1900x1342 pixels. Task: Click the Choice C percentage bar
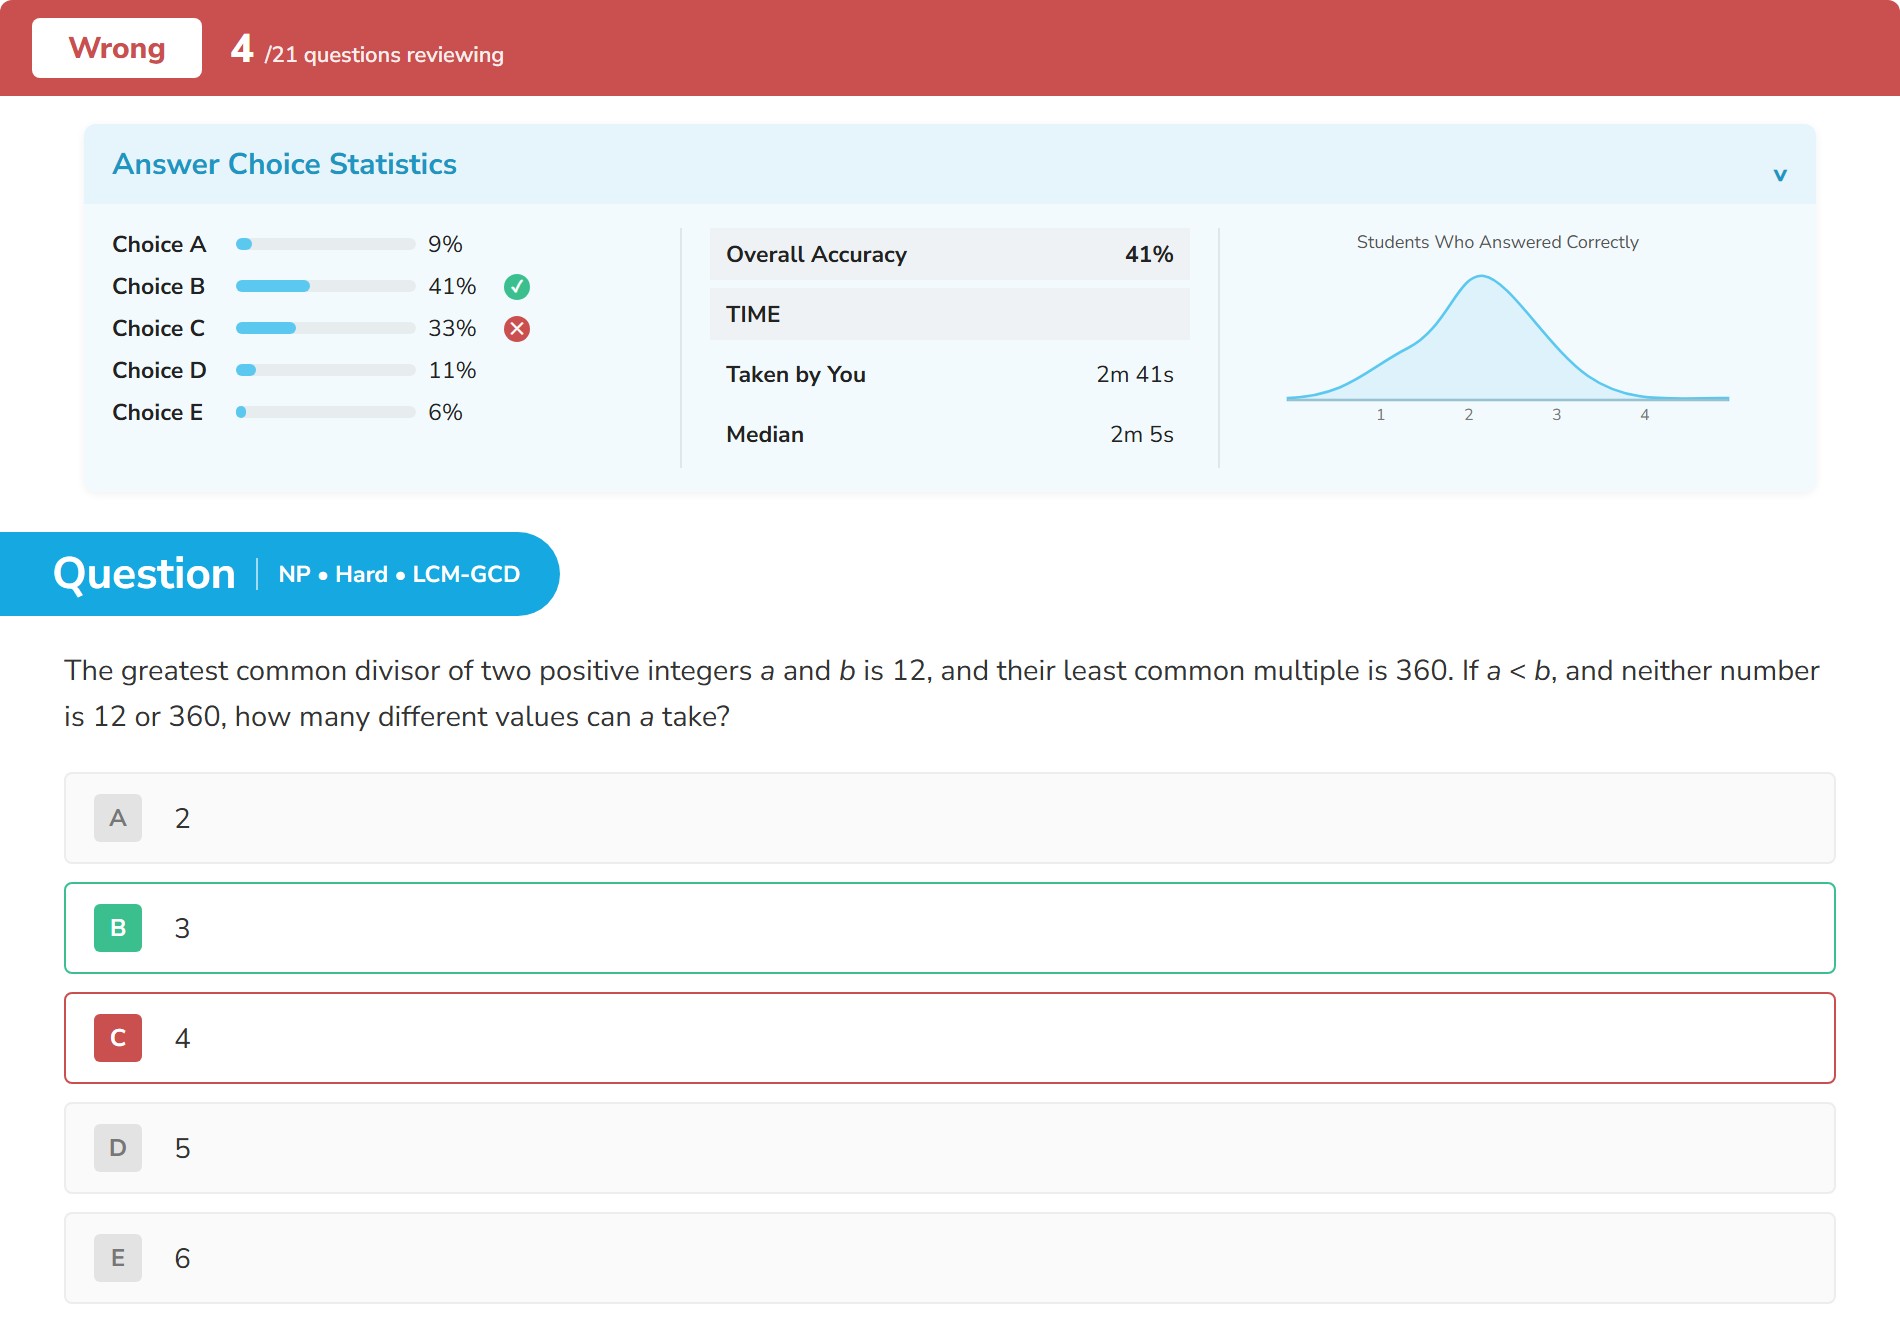(325, 328)
